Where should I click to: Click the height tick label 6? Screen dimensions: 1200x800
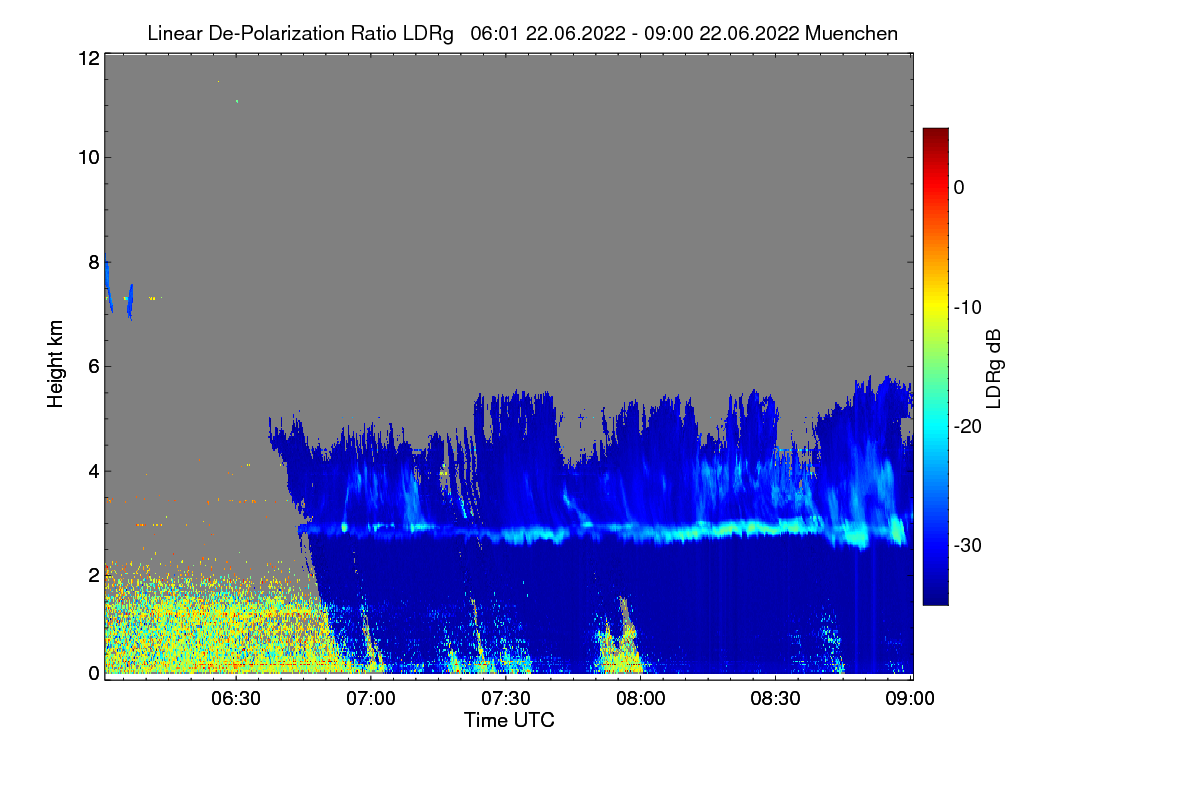(92, 366)
